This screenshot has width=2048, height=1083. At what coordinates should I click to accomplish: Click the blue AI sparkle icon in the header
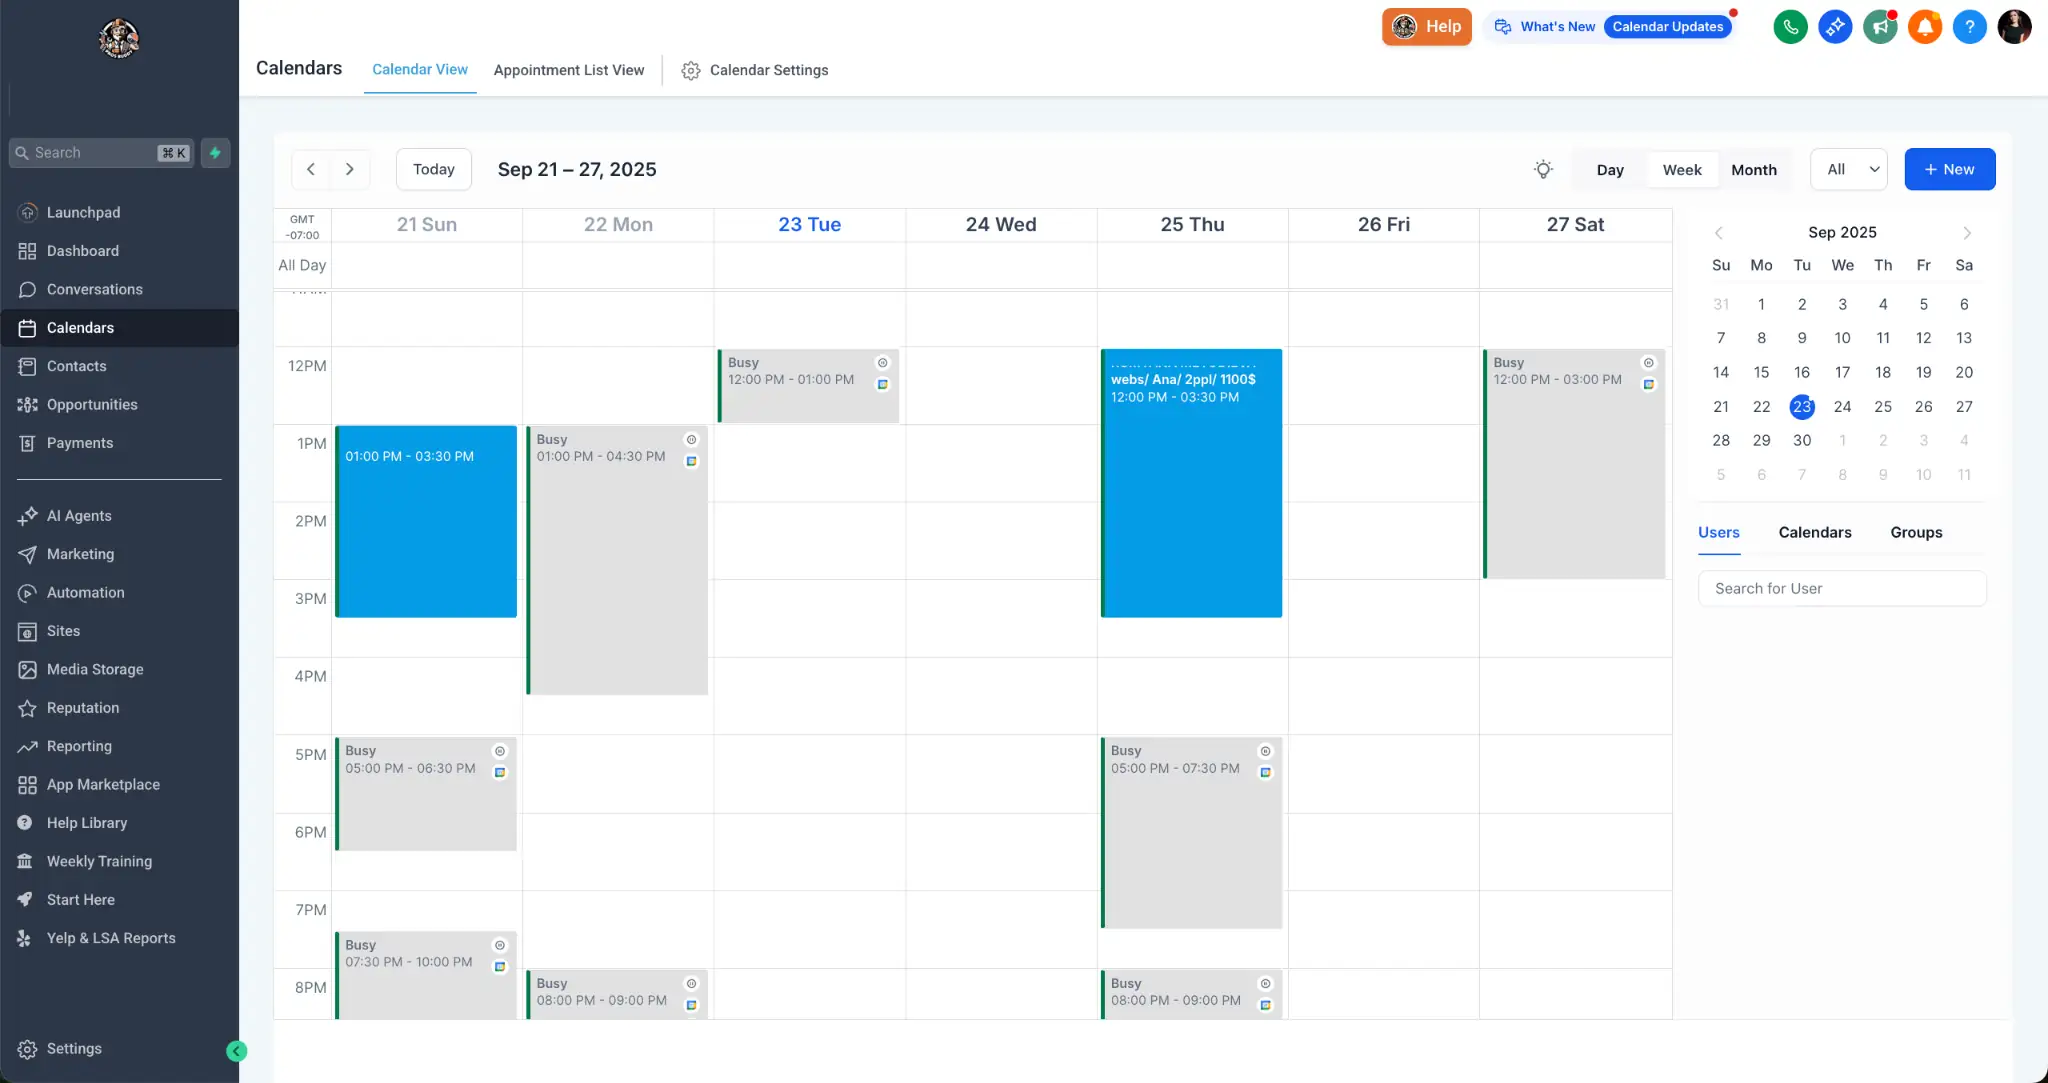tap(1835, 27)
